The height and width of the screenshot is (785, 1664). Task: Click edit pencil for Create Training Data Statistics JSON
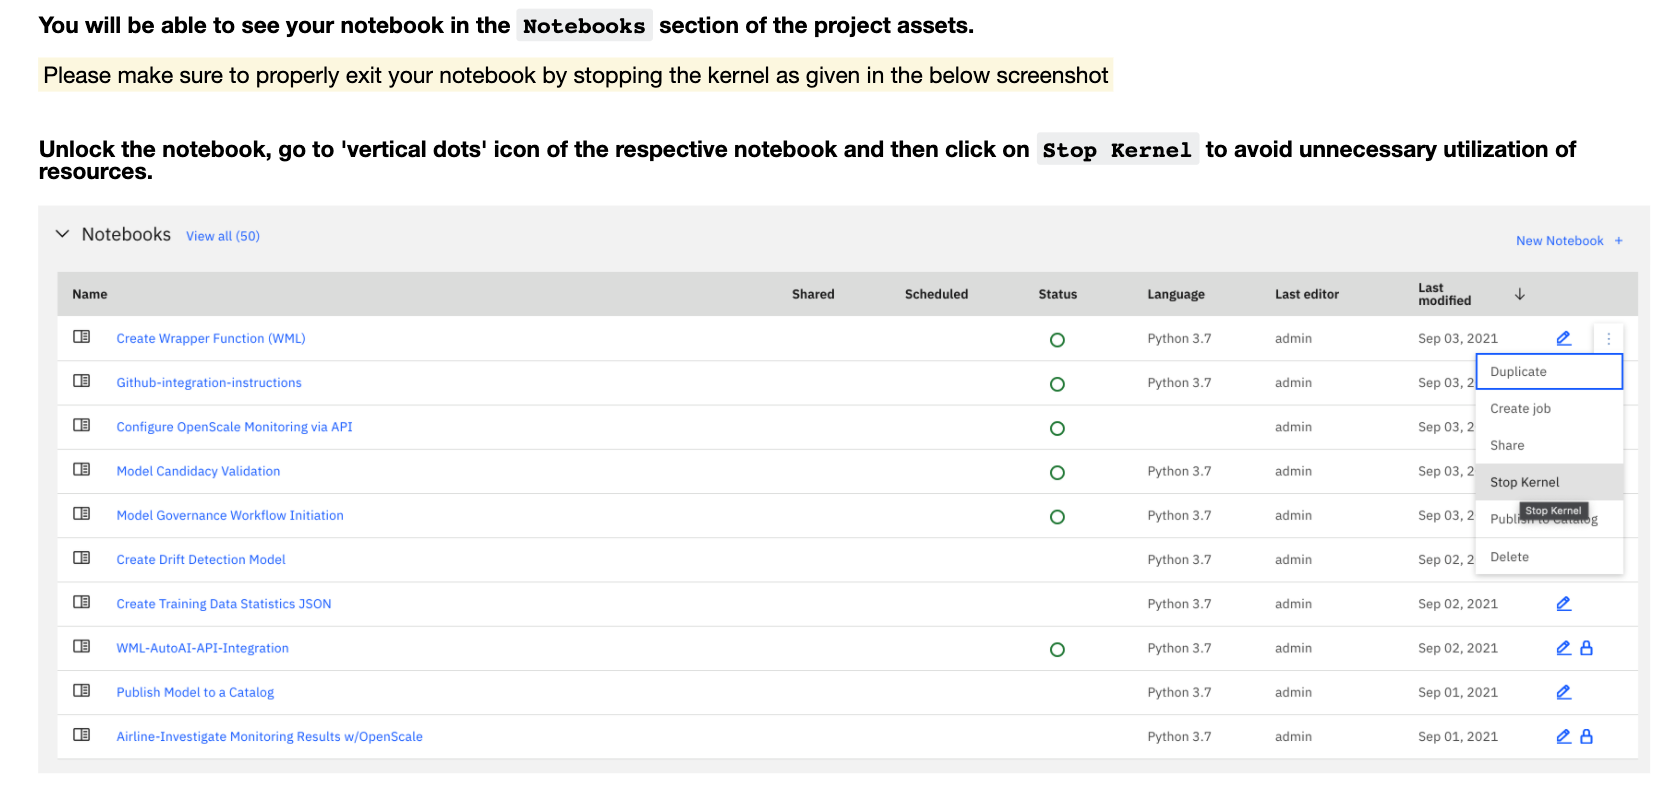point(1563,603)
